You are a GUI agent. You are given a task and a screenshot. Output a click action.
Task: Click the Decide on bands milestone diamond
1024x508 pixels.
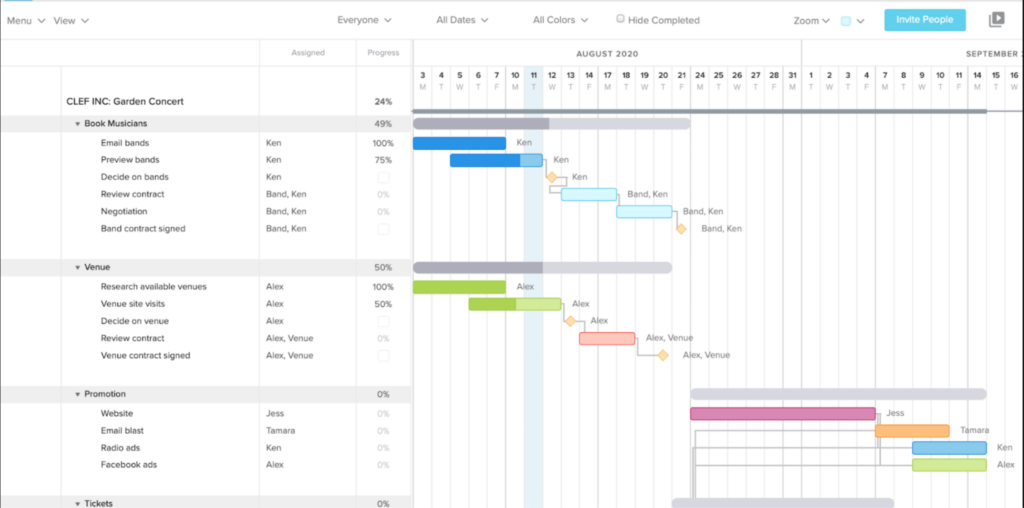(551, 177)
